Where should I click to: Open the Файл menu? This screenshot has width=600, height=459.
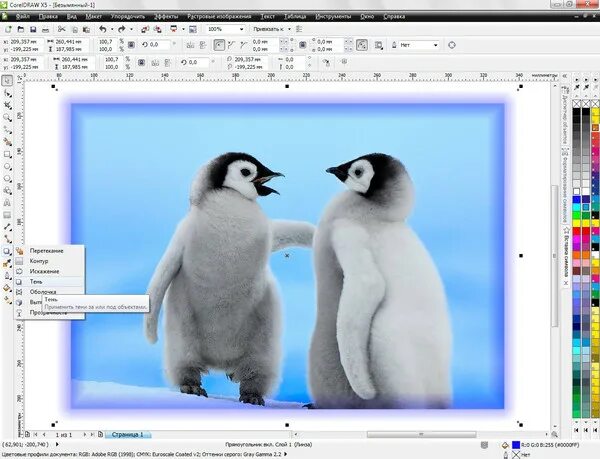[23, 16]
